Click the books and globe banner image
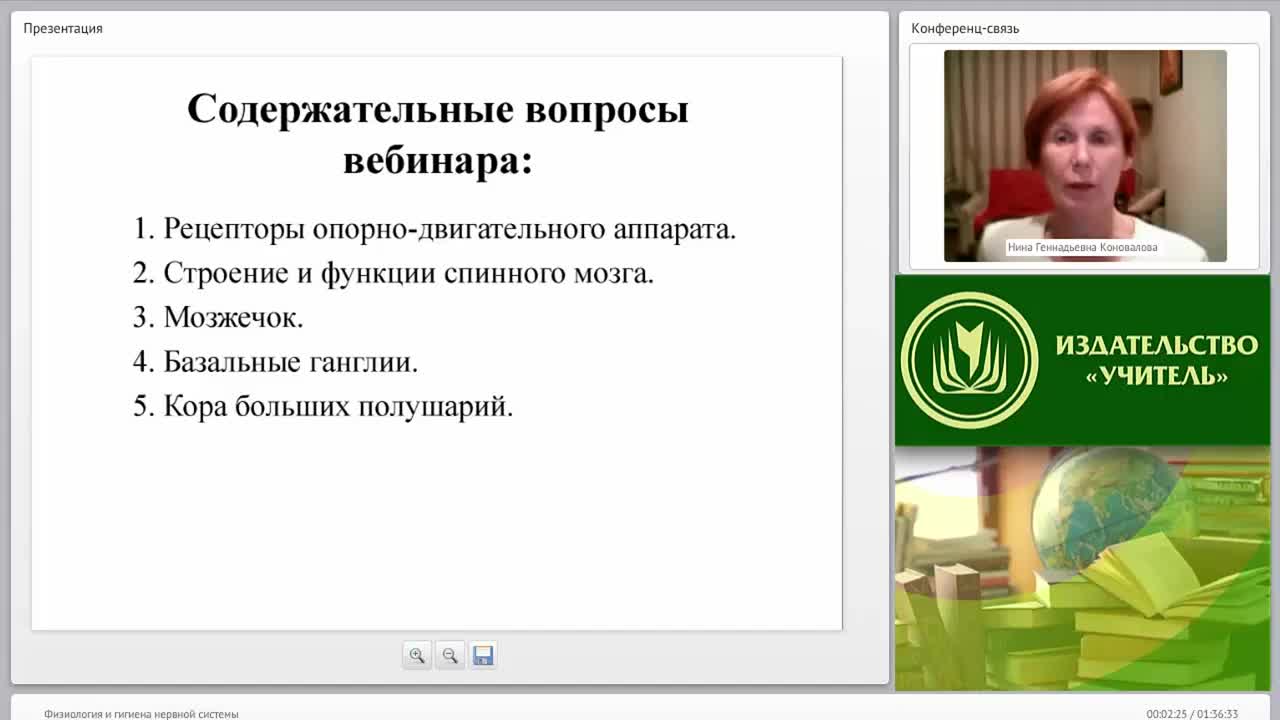The height and width of the screenshot is (720, 1280). 1082,568
